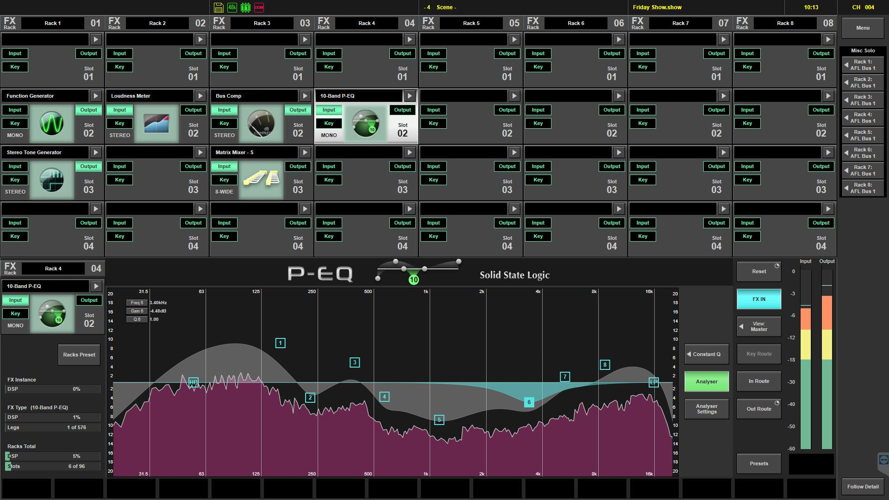Click the Reset button
The width and height of the screenshot is (889, 500).
(759, 272)
